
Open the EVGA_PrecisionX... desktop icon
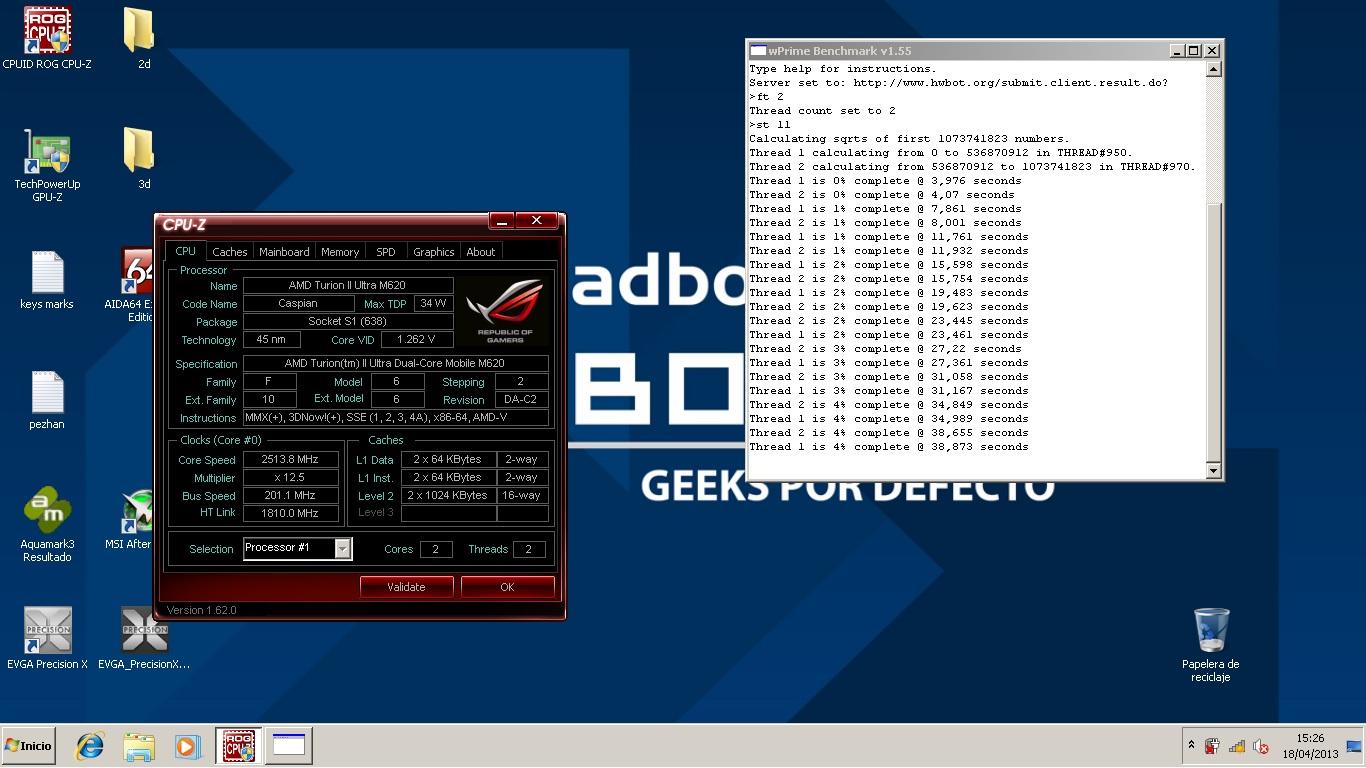point(144,638)
